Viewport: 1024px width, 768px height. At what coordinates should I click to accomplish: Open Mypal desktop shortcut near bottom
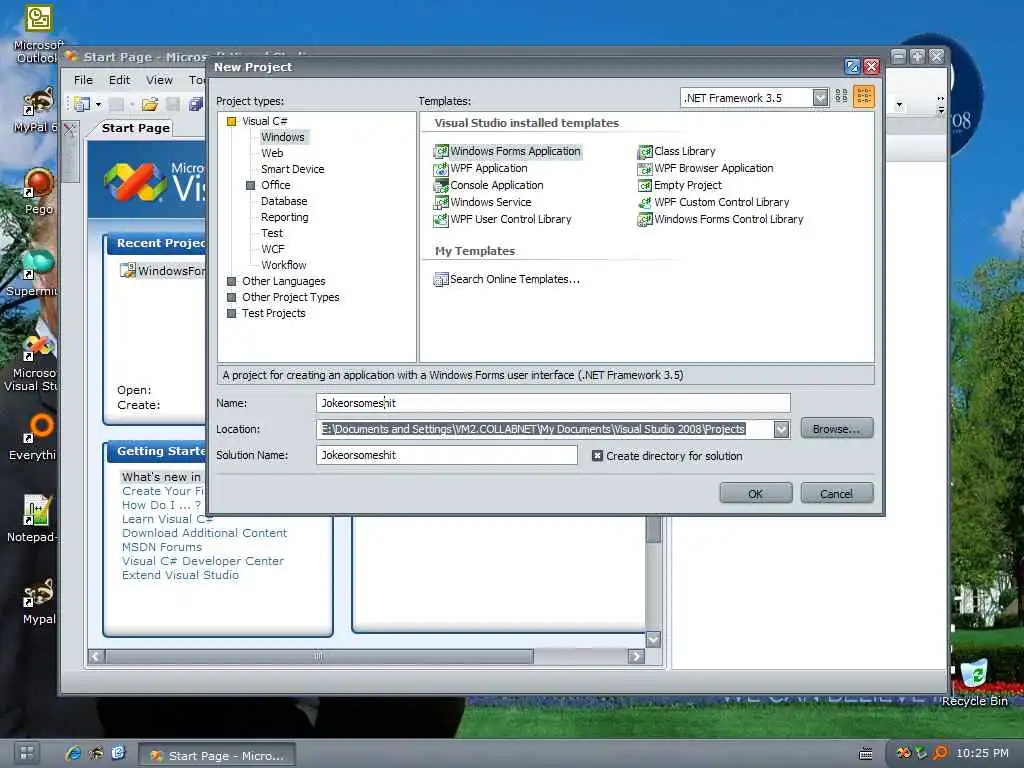(39, 601)
